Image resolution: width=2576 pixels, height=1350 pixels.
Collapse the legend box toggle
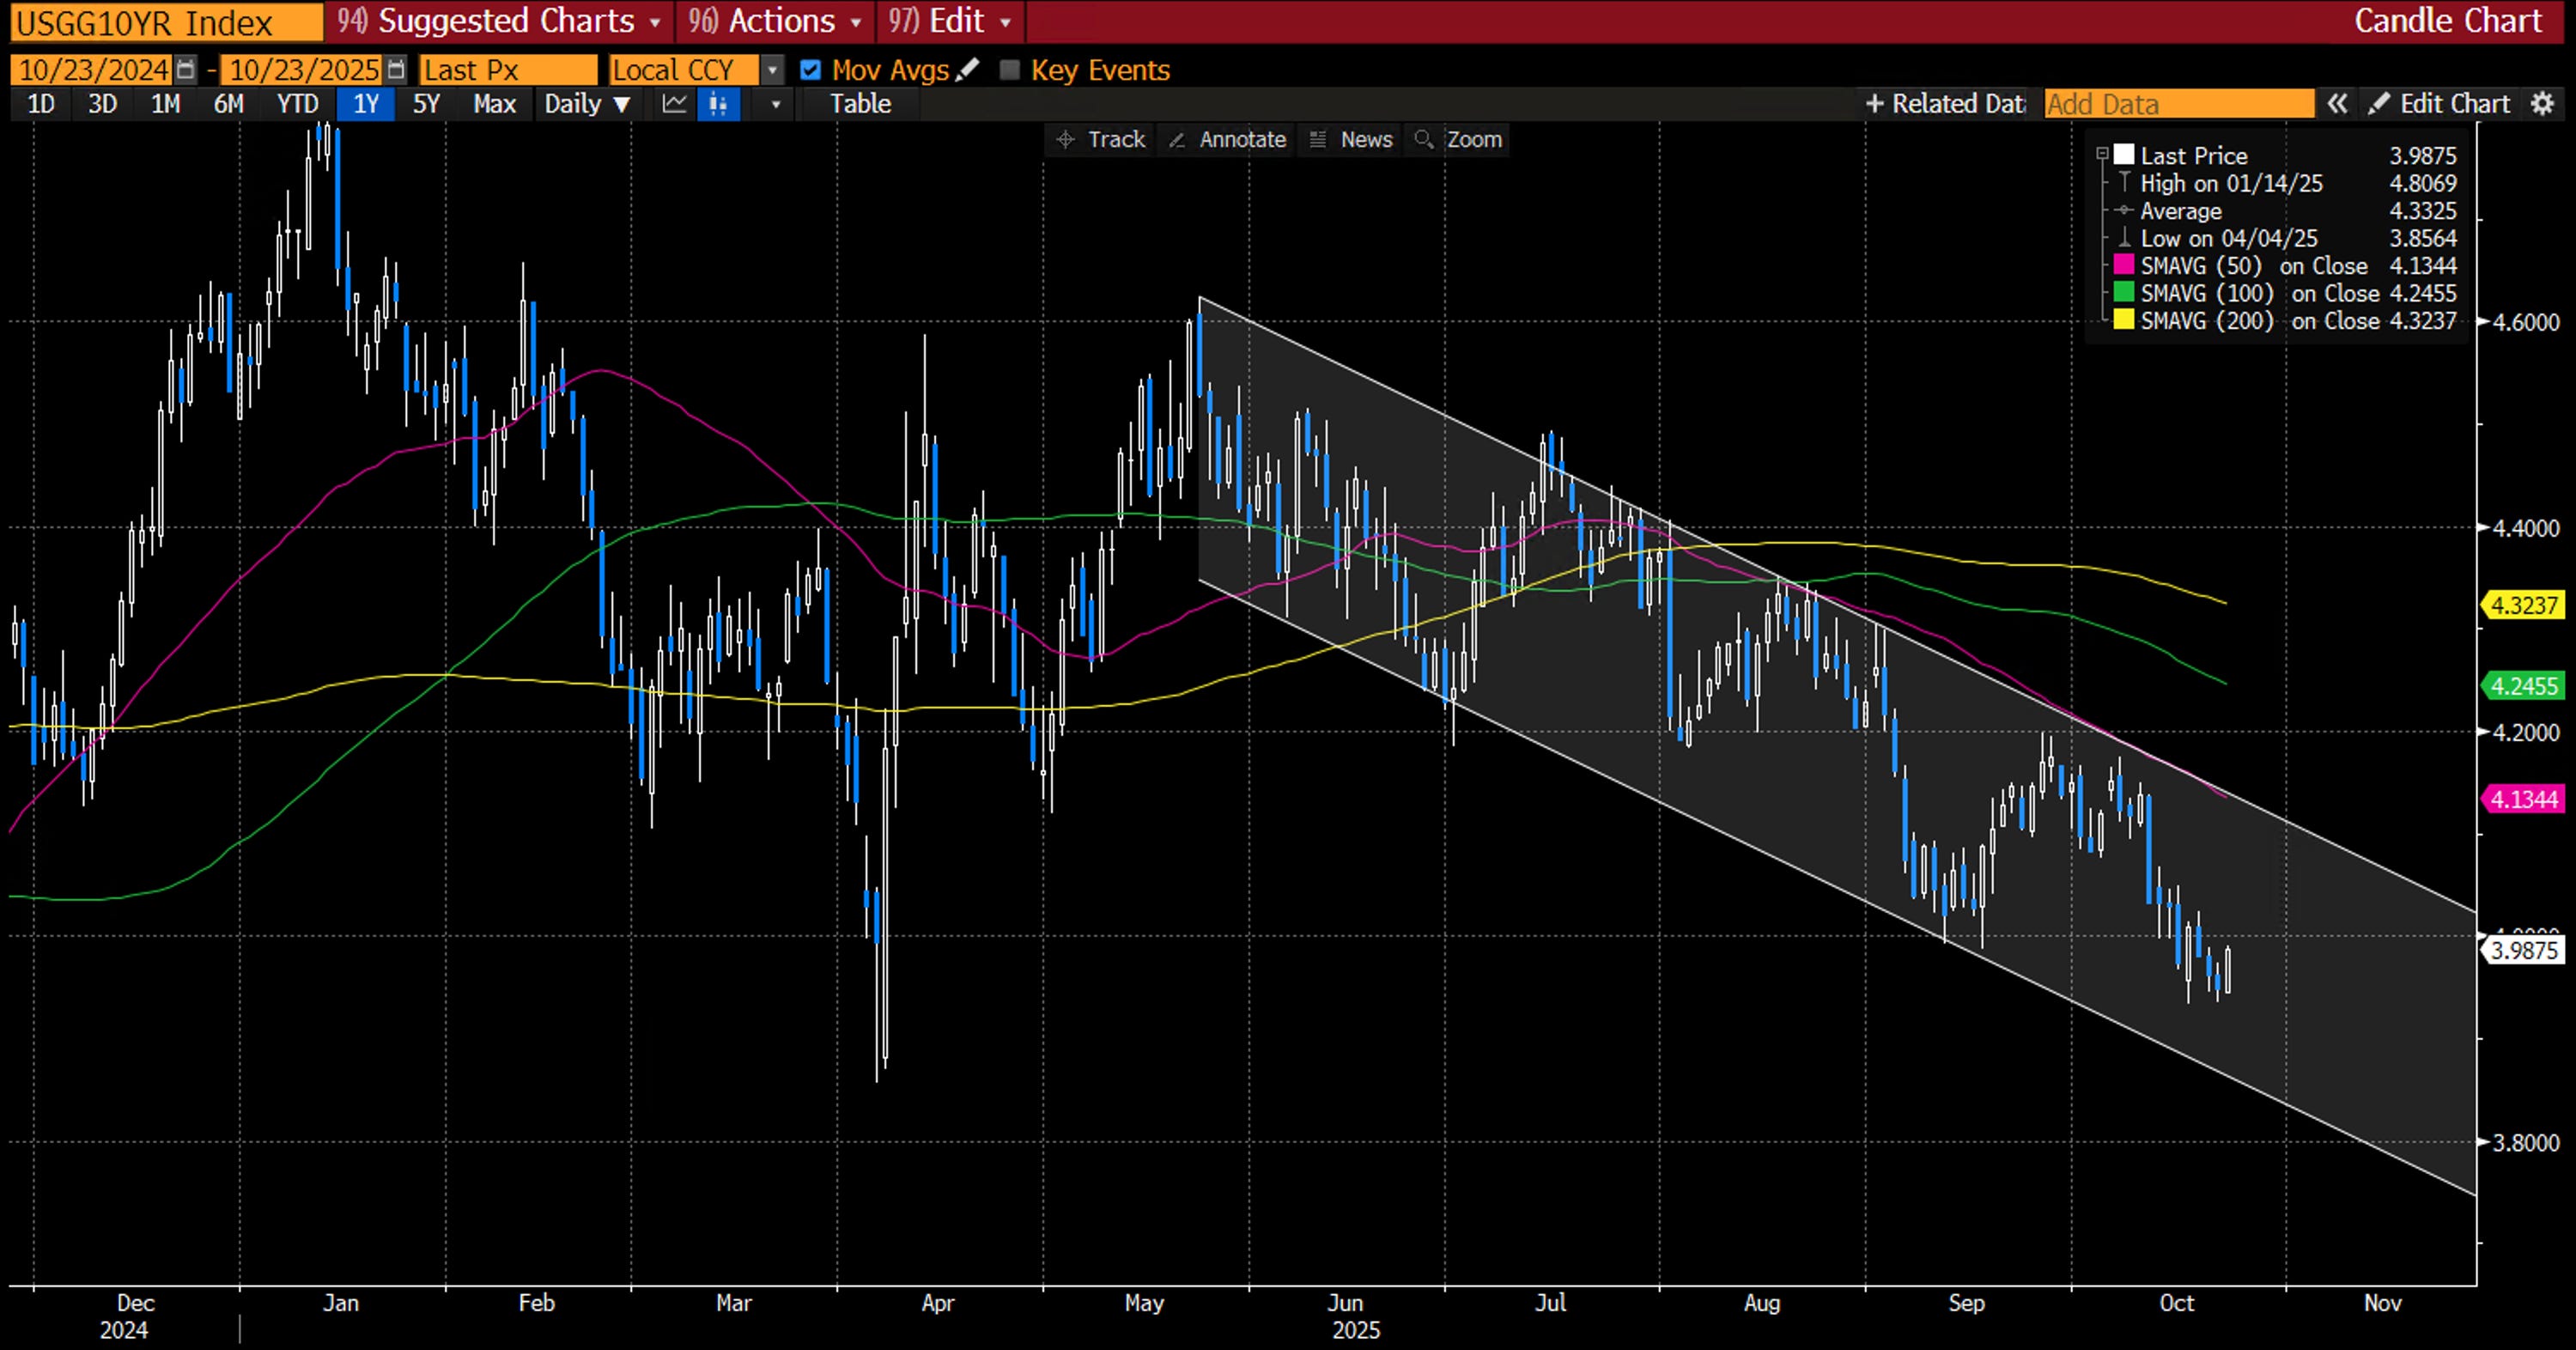tap(2102, 154)
